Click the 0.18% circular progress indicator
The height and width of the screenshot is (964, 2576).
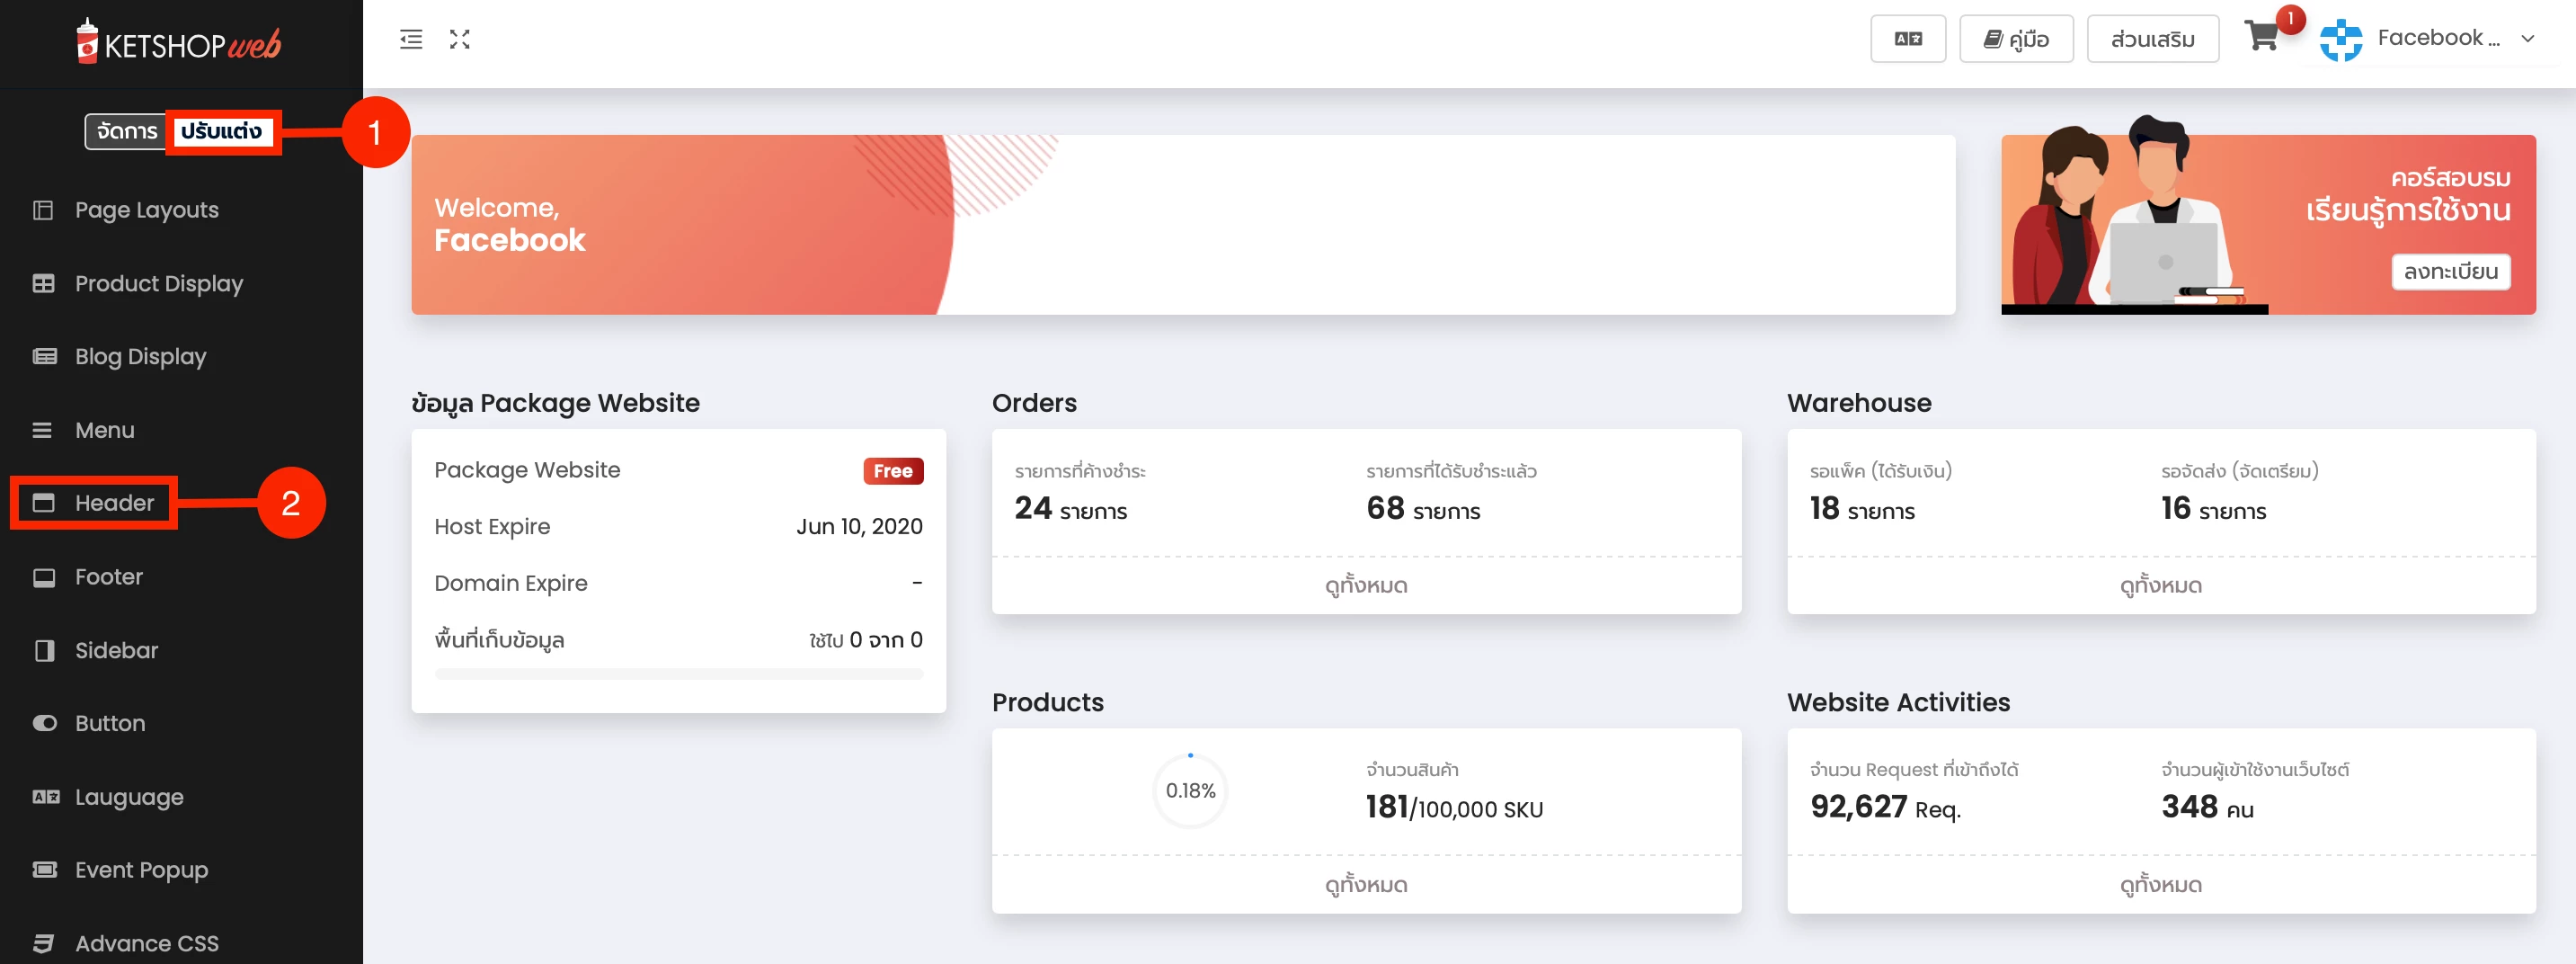point(1190,790)
